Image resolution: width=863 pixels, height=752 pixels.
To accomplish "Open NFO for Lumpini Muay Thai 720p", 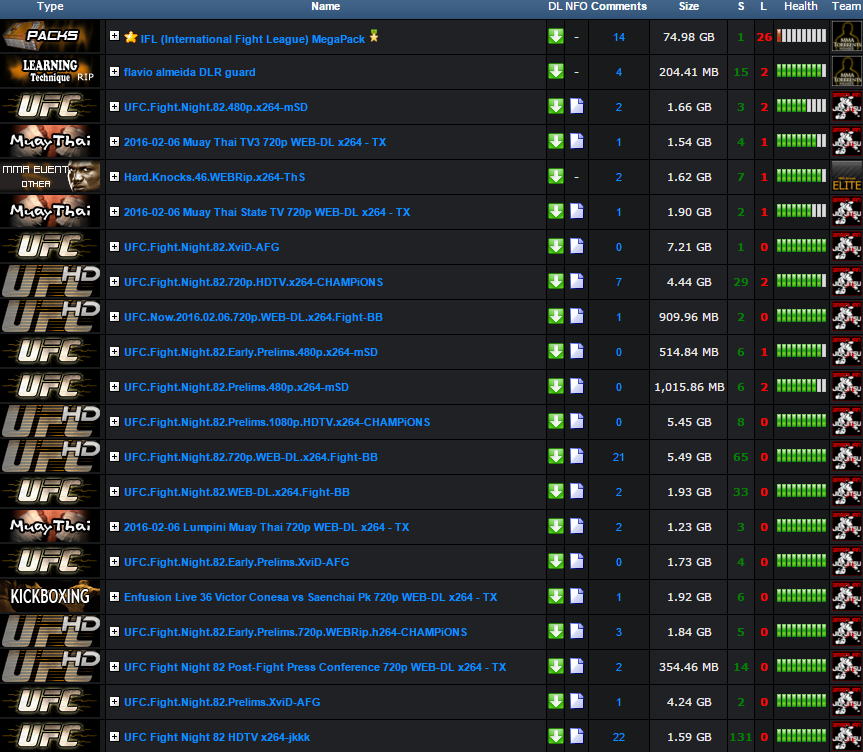I will coord(577,526).
